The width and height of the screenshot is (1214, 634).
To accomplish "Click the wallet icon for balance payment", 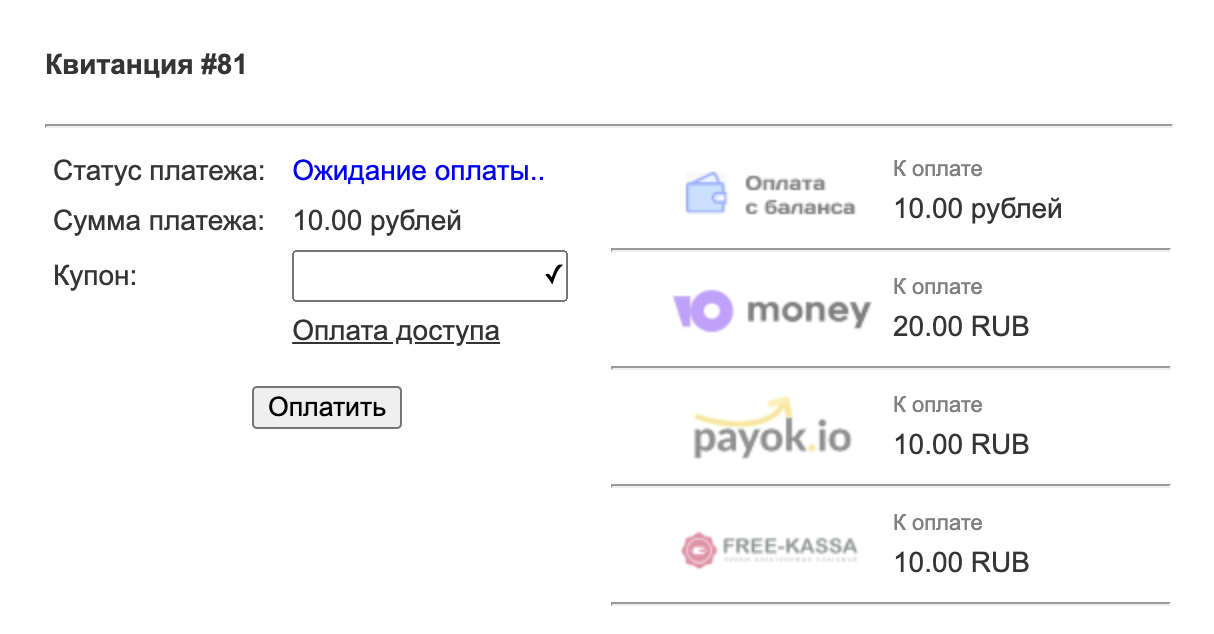I will pyautogui.click(x=707, y=192).
